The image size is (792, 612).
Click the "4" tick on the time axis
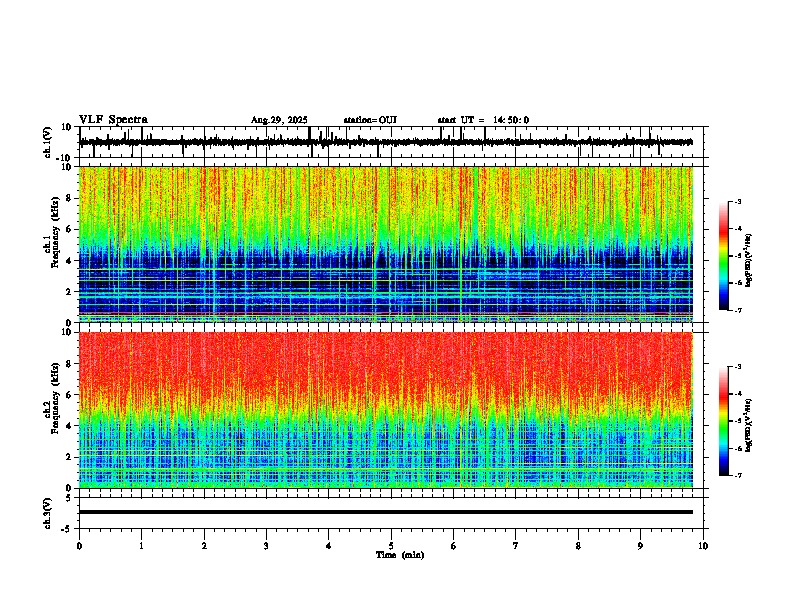tap(329, 546)
